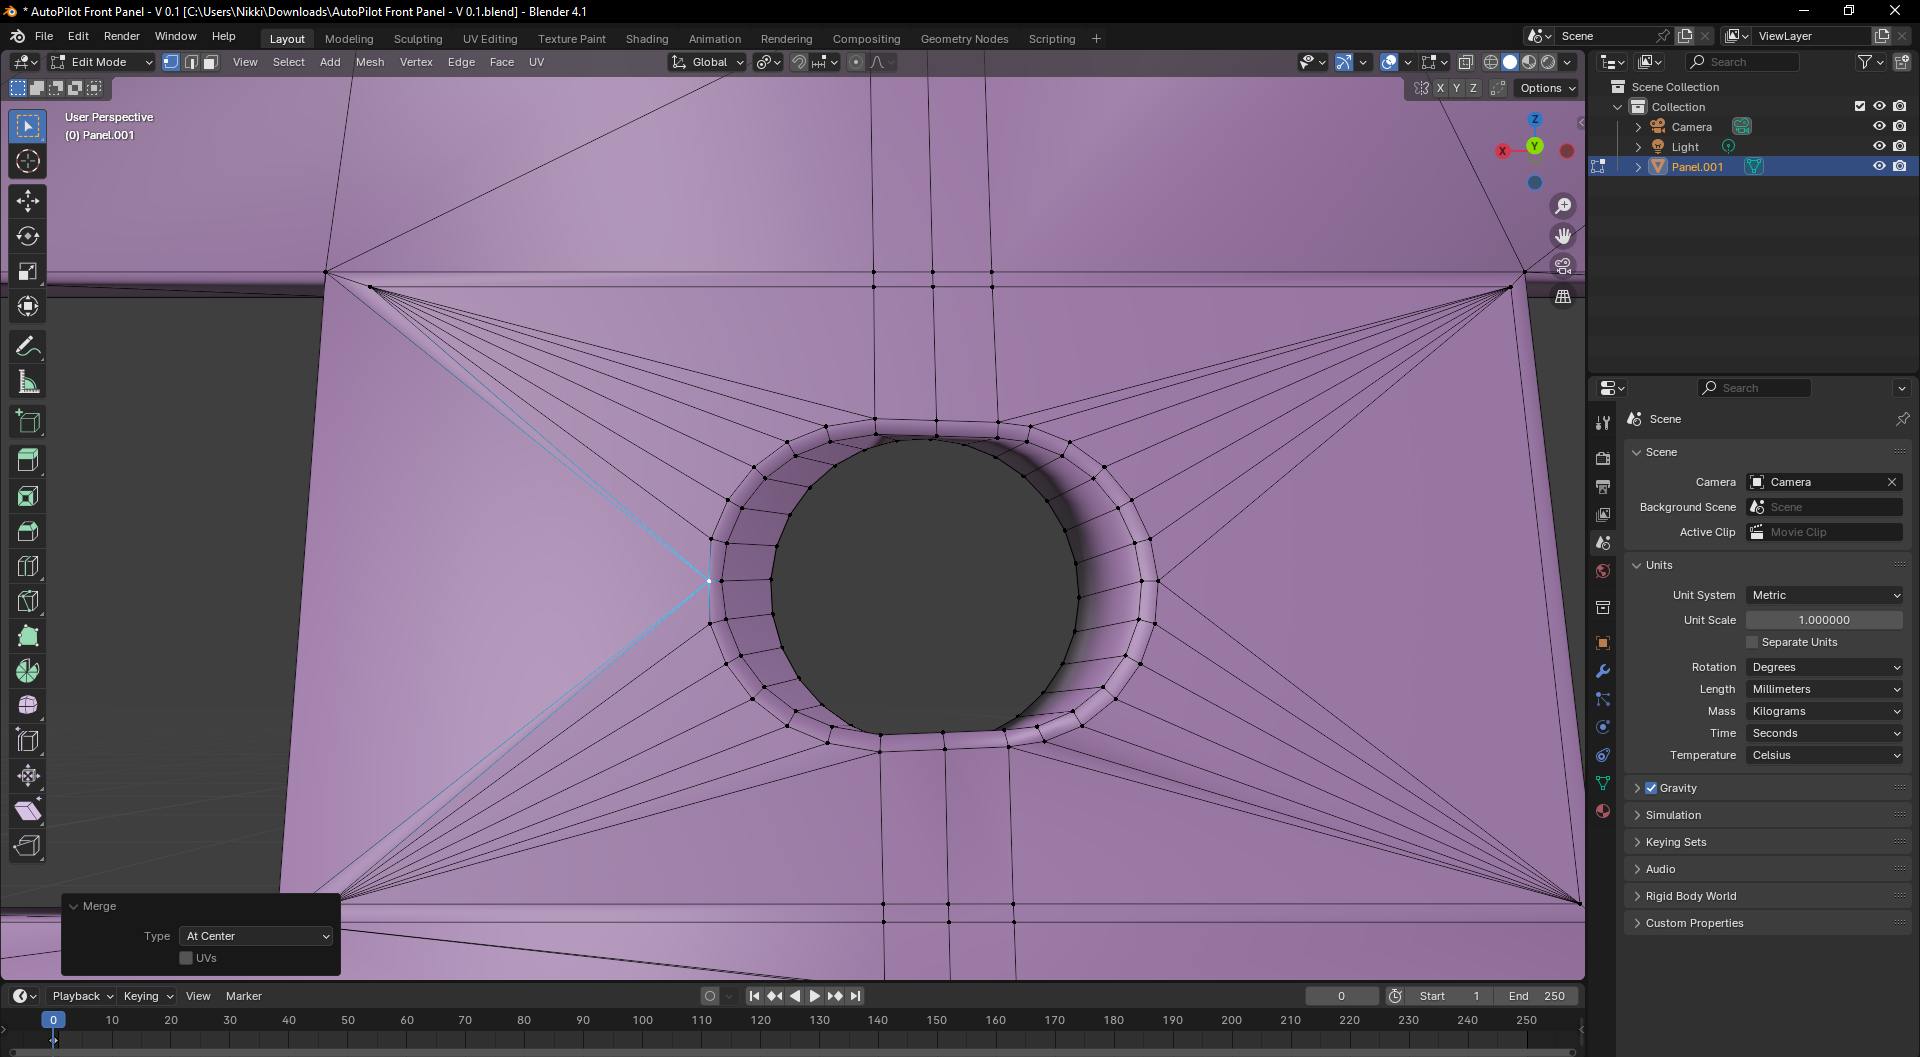Open the Material properties tab

coord(1603,811)
